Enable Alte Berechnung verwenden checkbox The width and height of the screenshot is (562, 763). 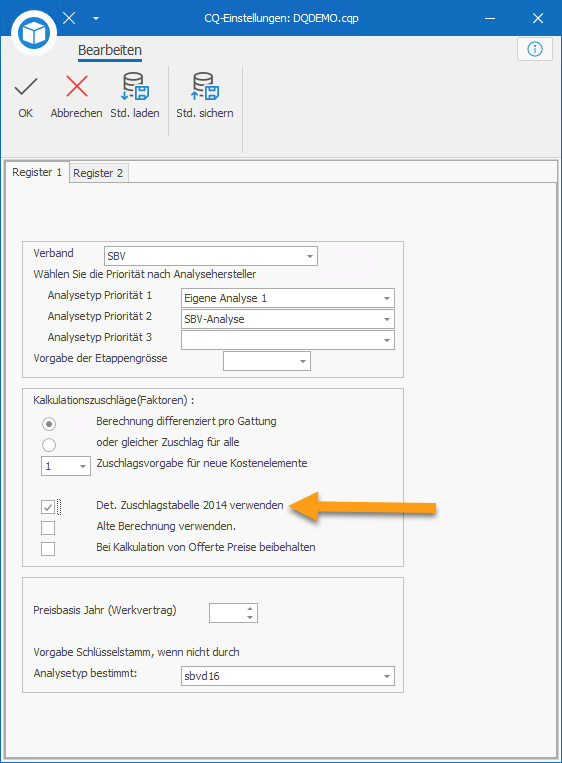point(48,528)
